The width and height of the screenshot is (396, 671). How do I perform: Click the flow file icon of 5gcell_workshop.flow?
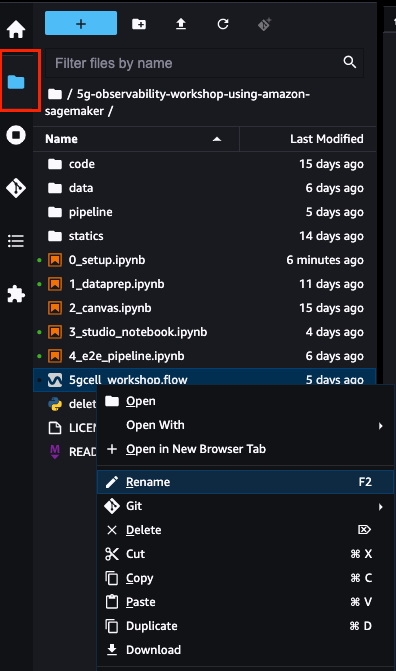tap(55, 380)
